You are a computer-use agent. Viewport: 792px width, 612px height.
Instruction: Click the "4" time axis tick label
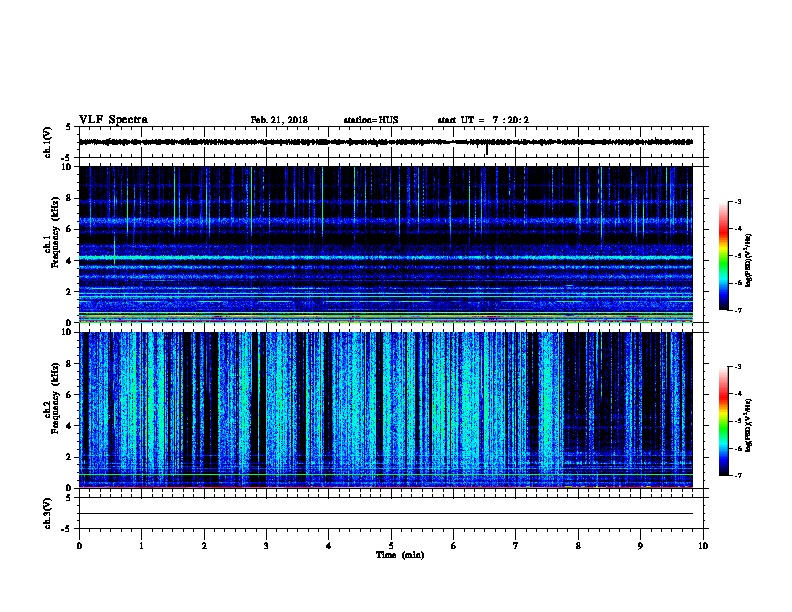point(329,546)
